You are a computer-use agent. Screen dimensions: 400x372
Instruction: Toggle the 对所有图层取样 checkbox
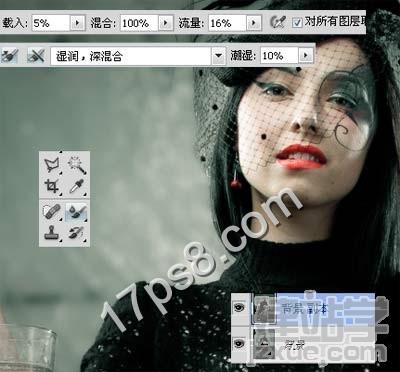click(297, 23)
